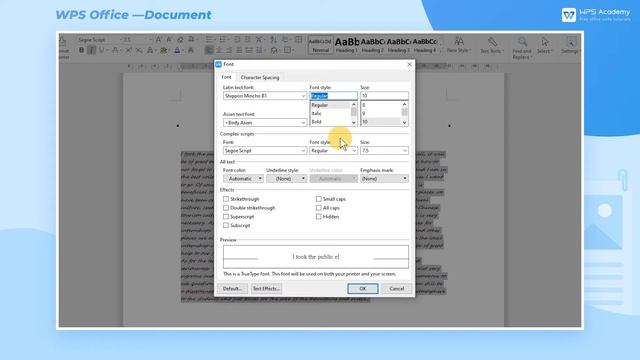Screen dimensions: 640x360
Task: Open the Emphasis mark dropdown
Action: coord(384,178)
